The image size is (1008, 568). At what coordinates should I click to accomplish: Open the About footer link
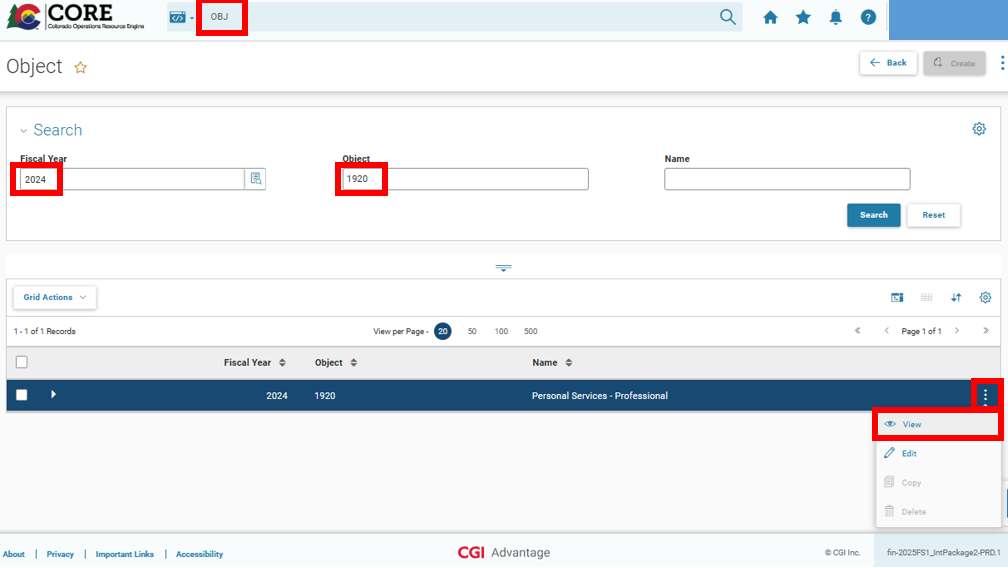click(x=14, y=555)
